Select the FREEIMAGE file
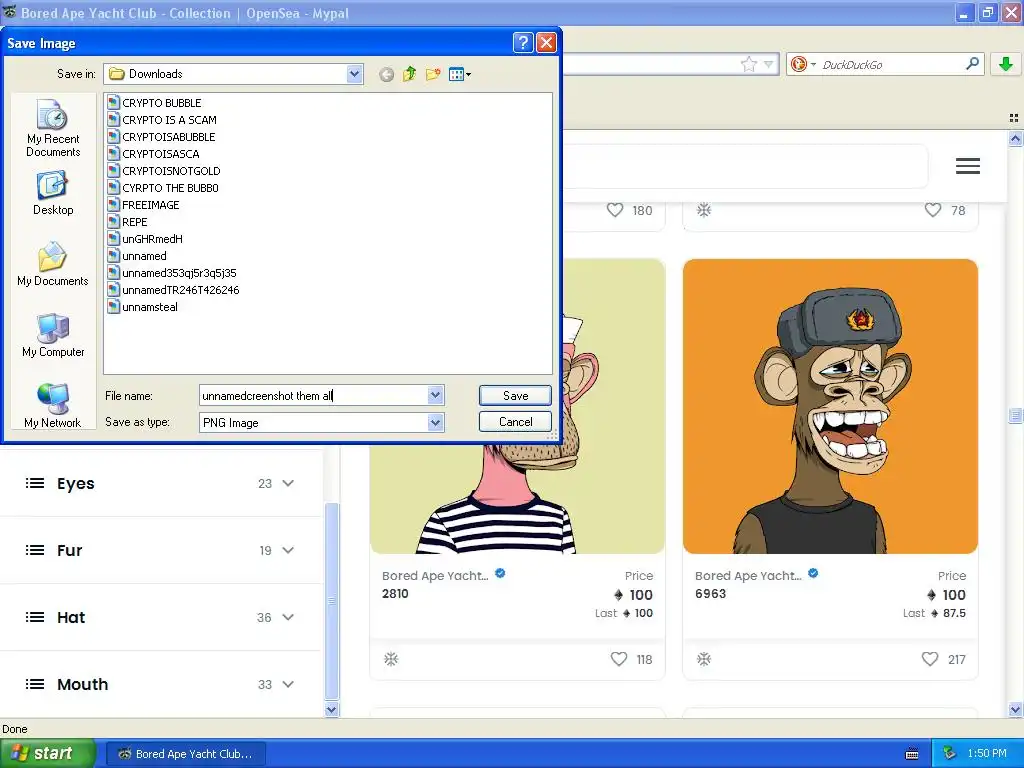 click(x=143, y=204)
